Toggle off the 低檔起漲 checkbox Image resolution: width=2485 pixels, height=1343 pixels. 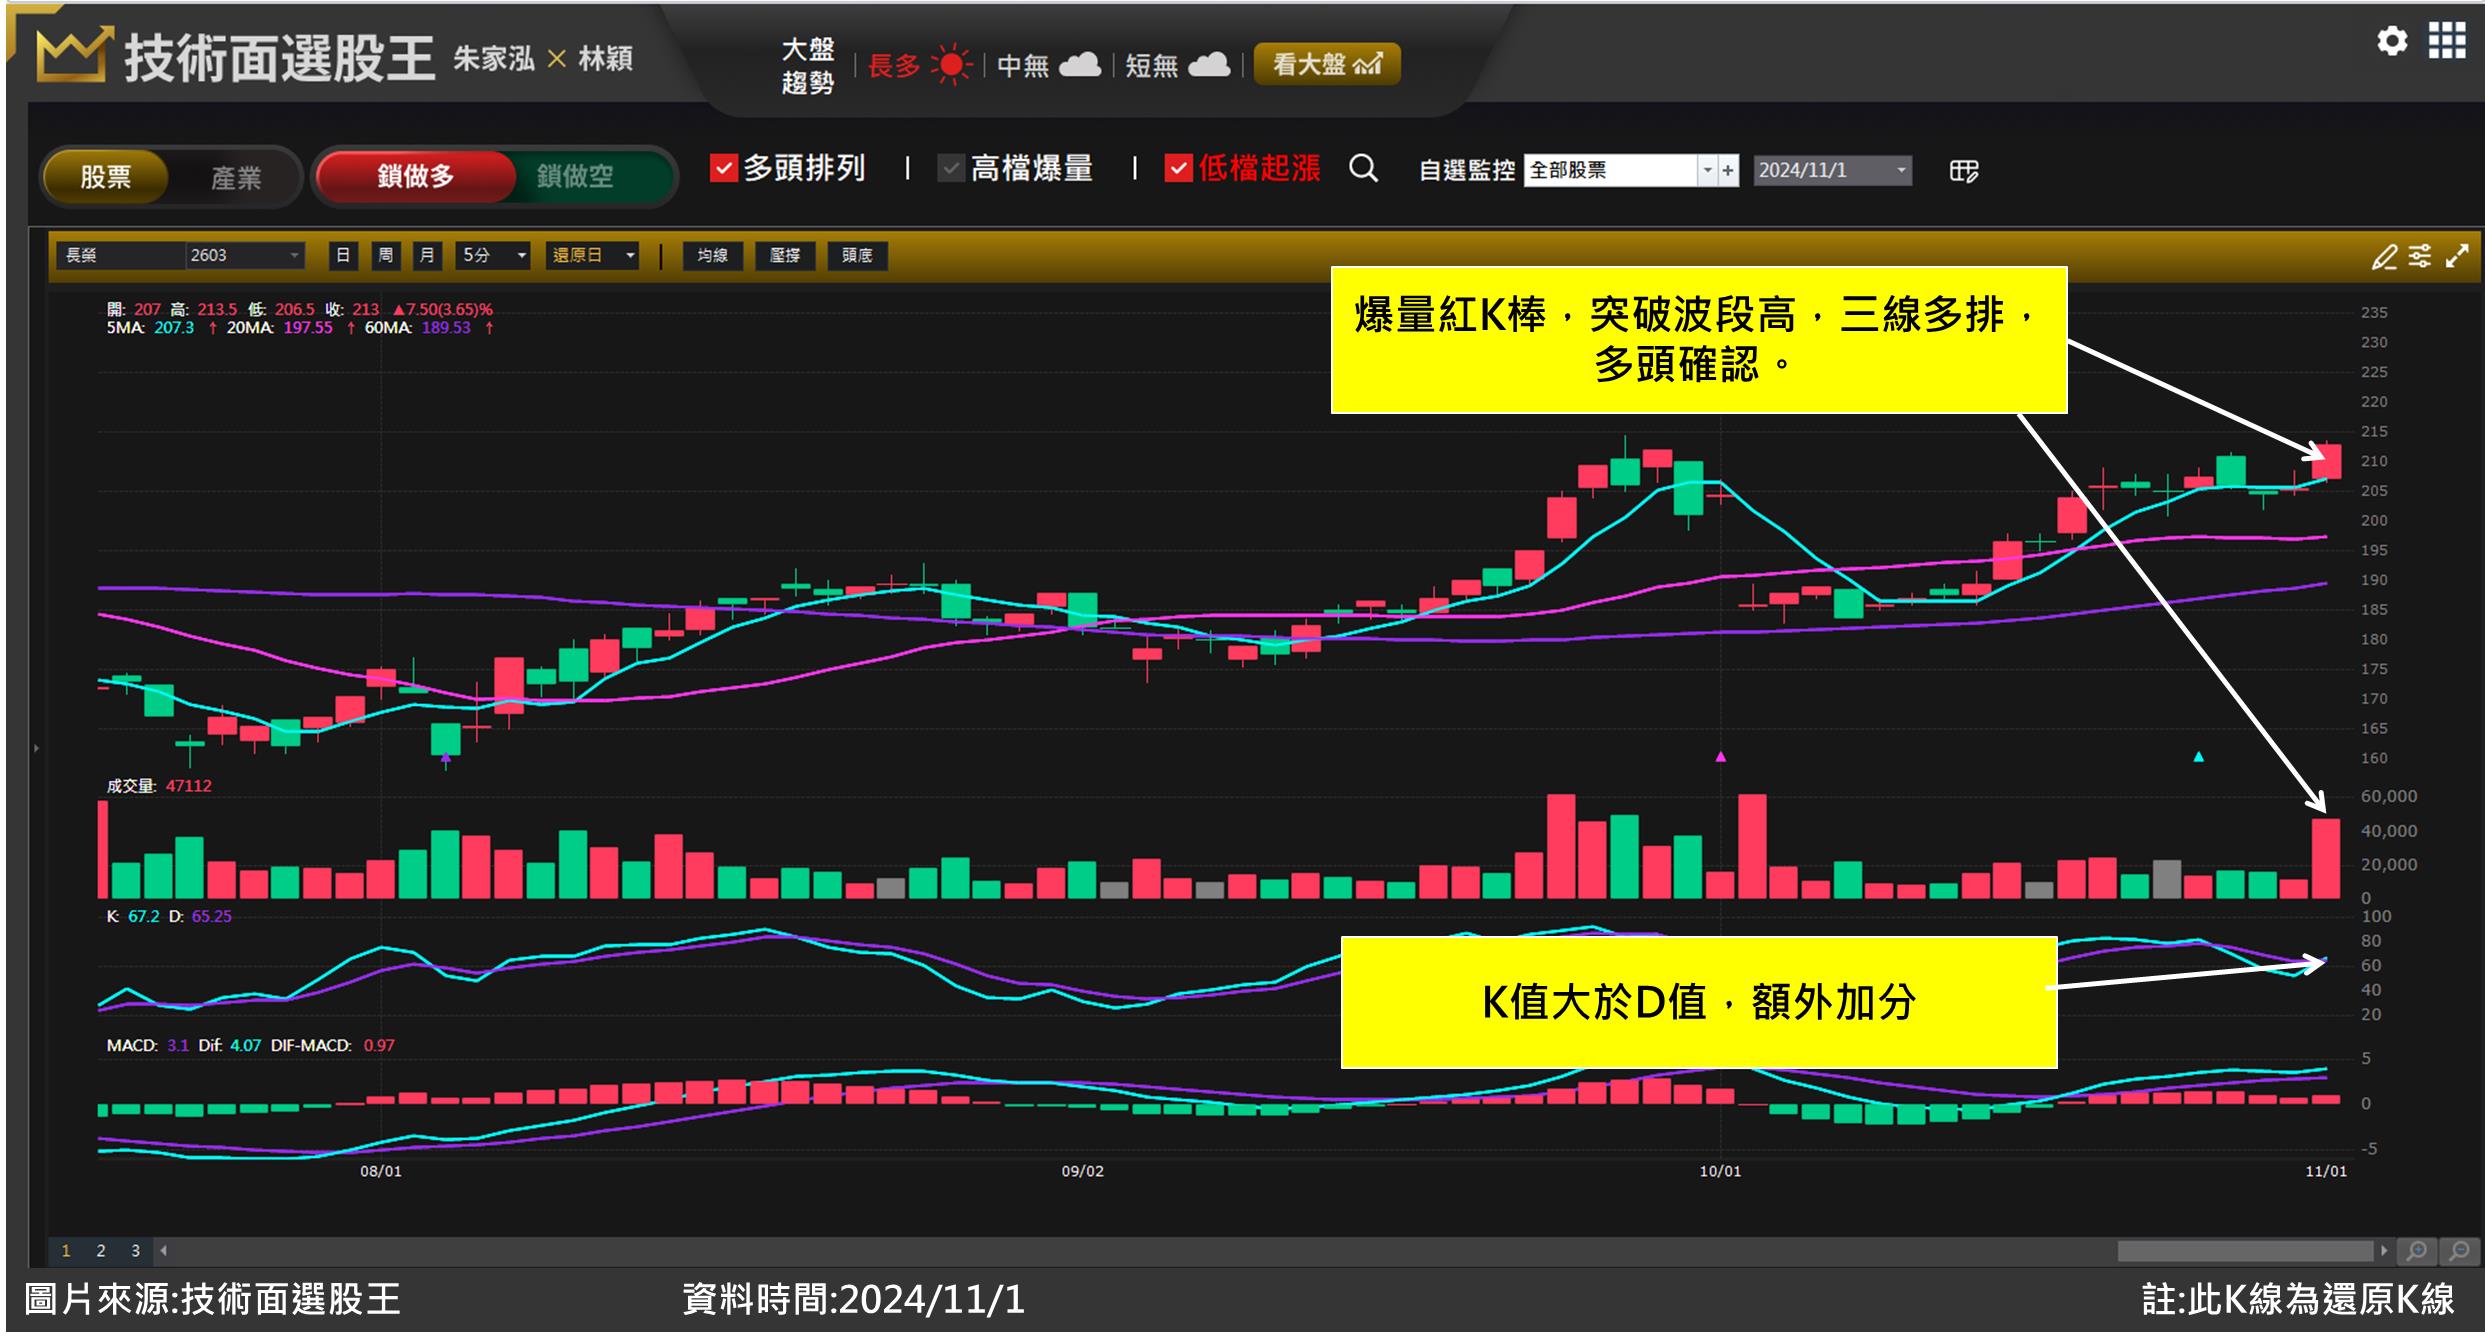tap(1178, 170)
